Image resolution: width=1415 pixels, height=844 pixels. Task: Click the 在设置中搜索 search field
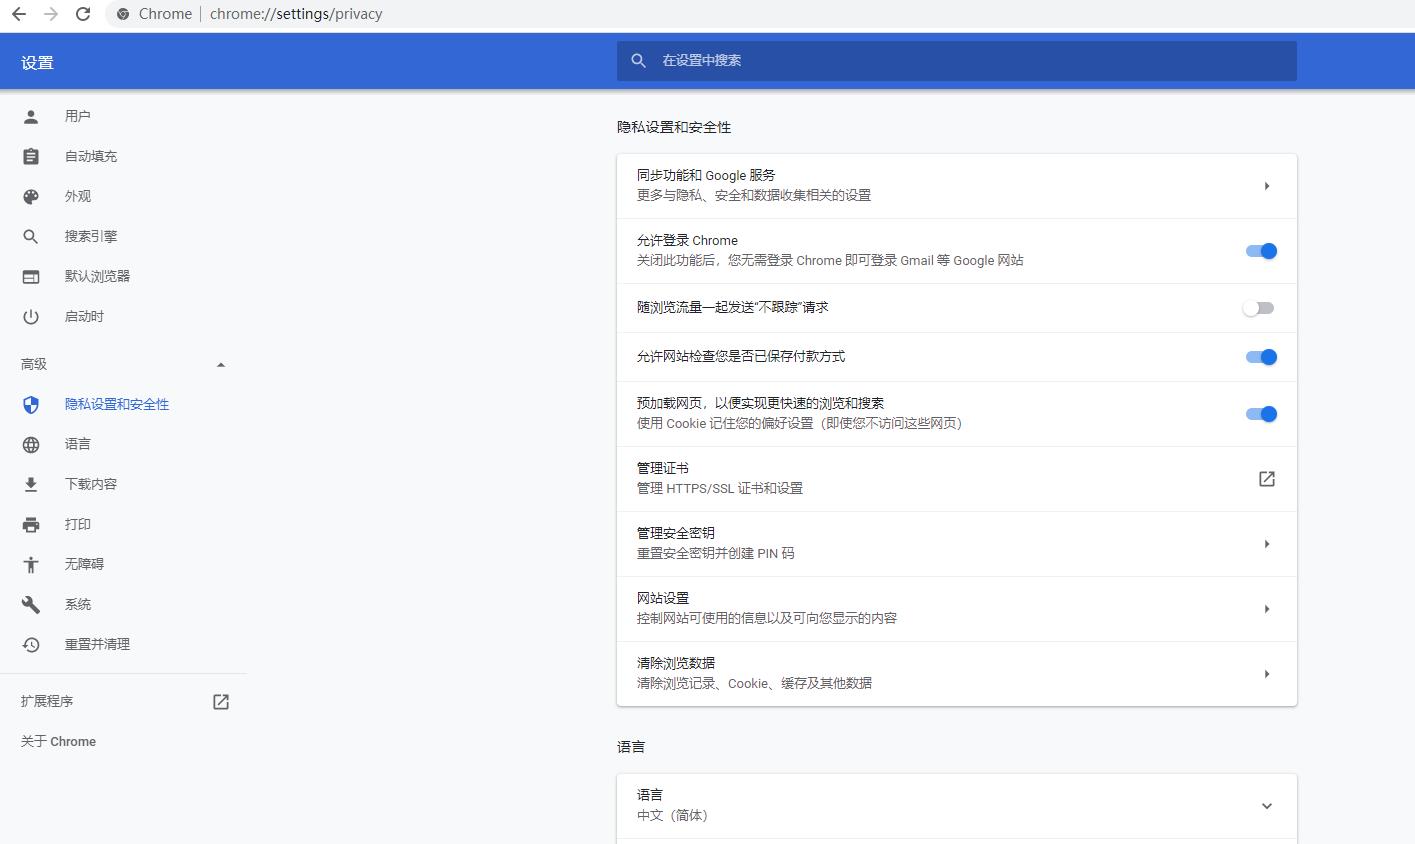point(955,60)
